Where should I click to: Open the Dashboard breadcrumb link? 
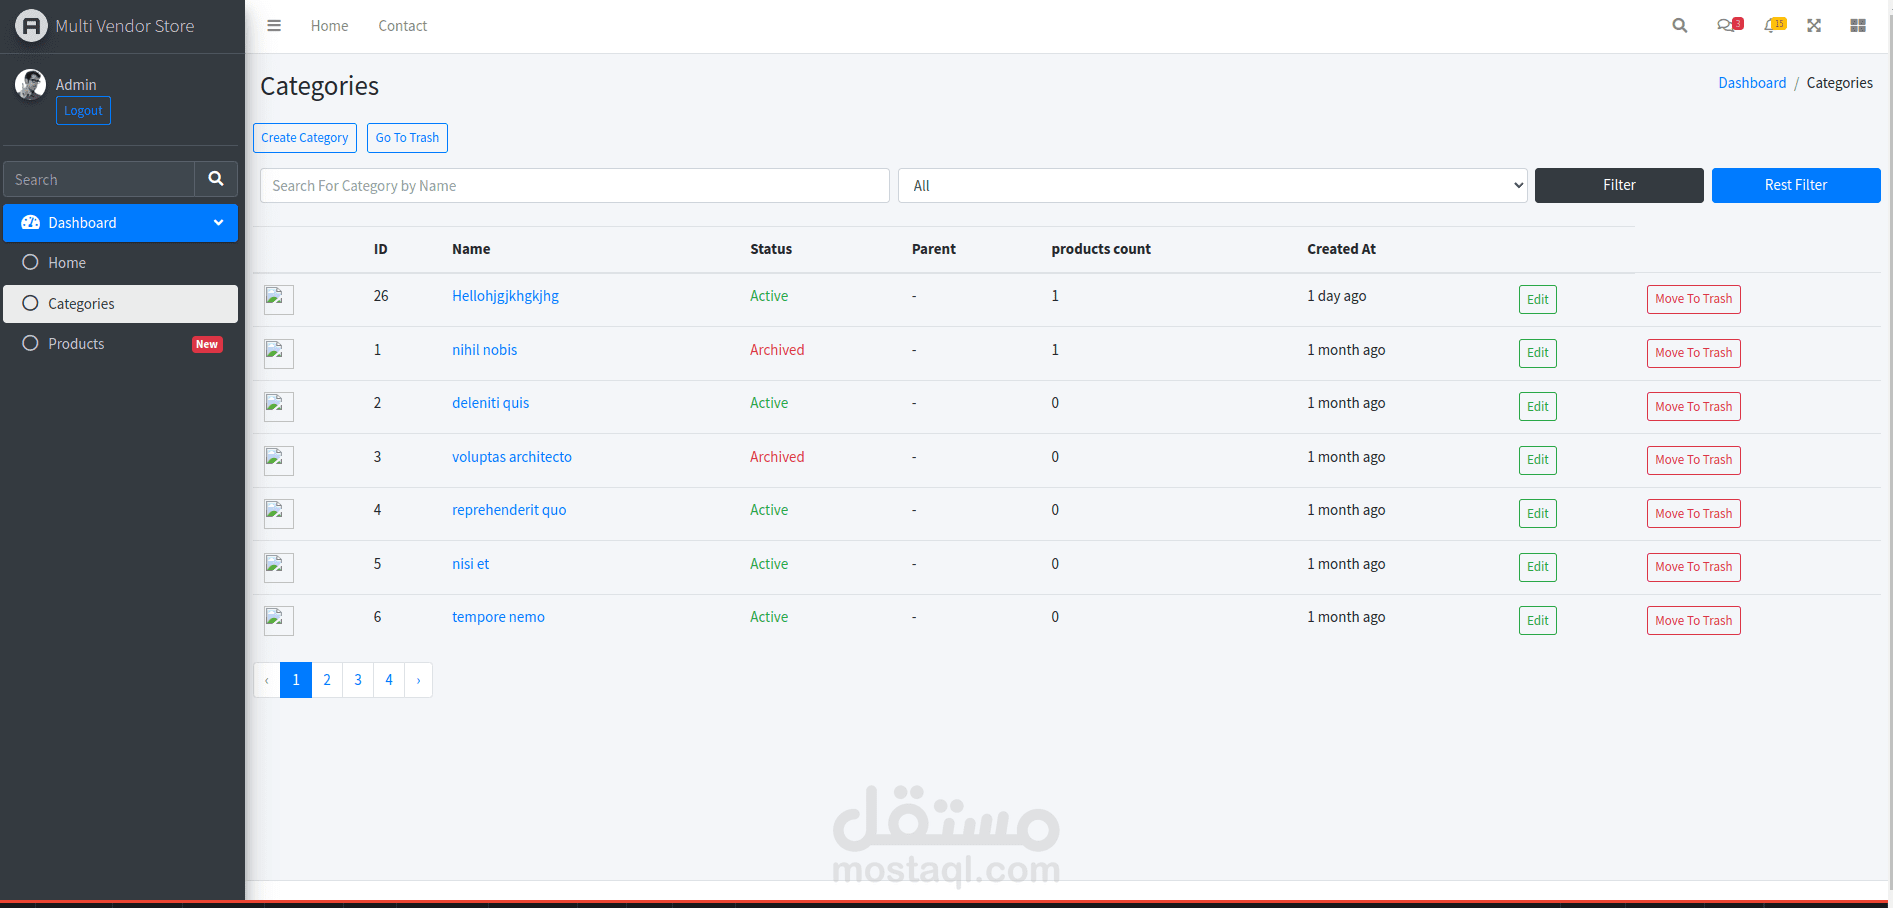[1752, 83]
